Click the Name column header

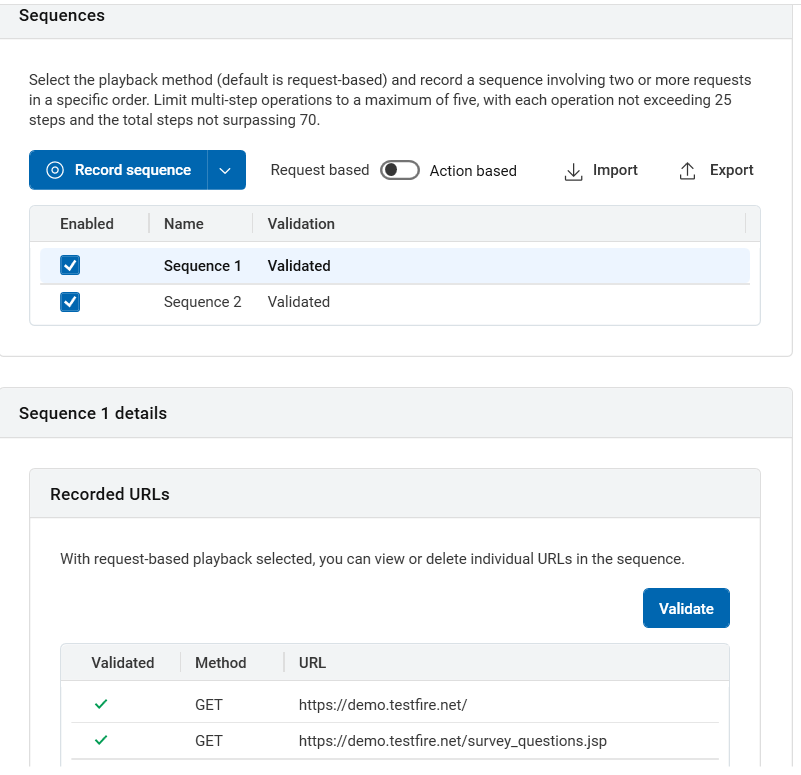182,223
